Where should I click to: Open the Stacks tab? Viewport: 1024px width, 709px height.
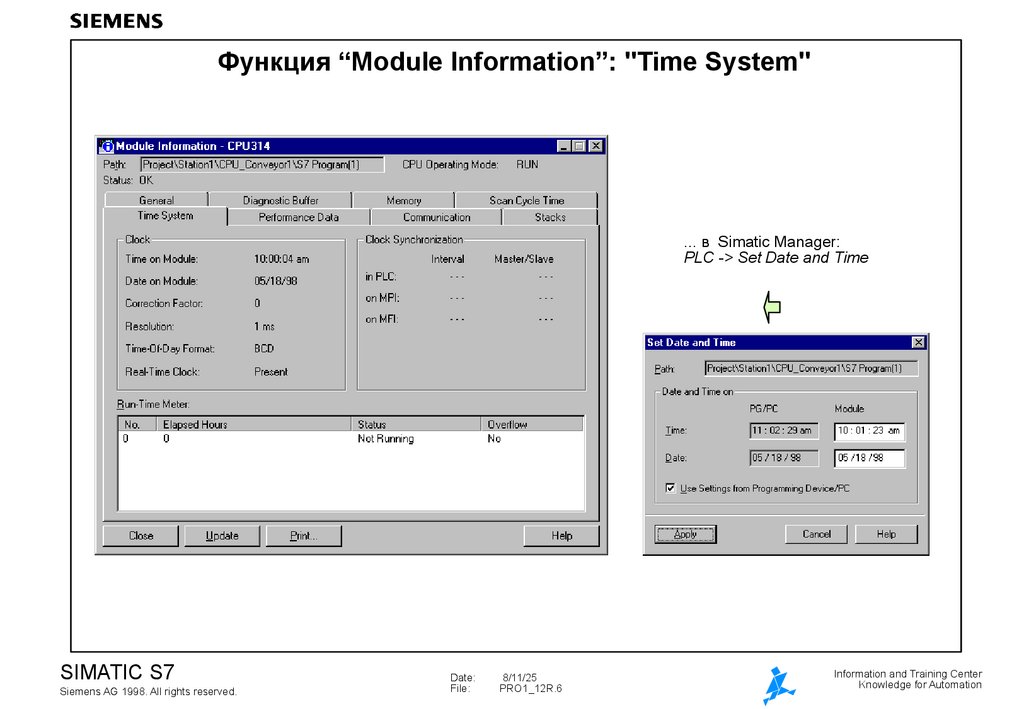tap(554, 216)
